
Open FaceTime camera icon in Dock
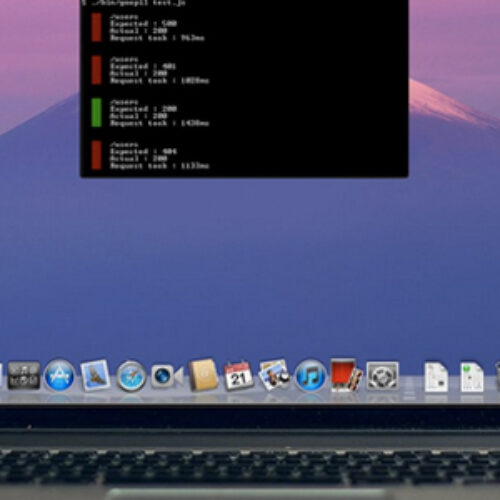(167, 376)
